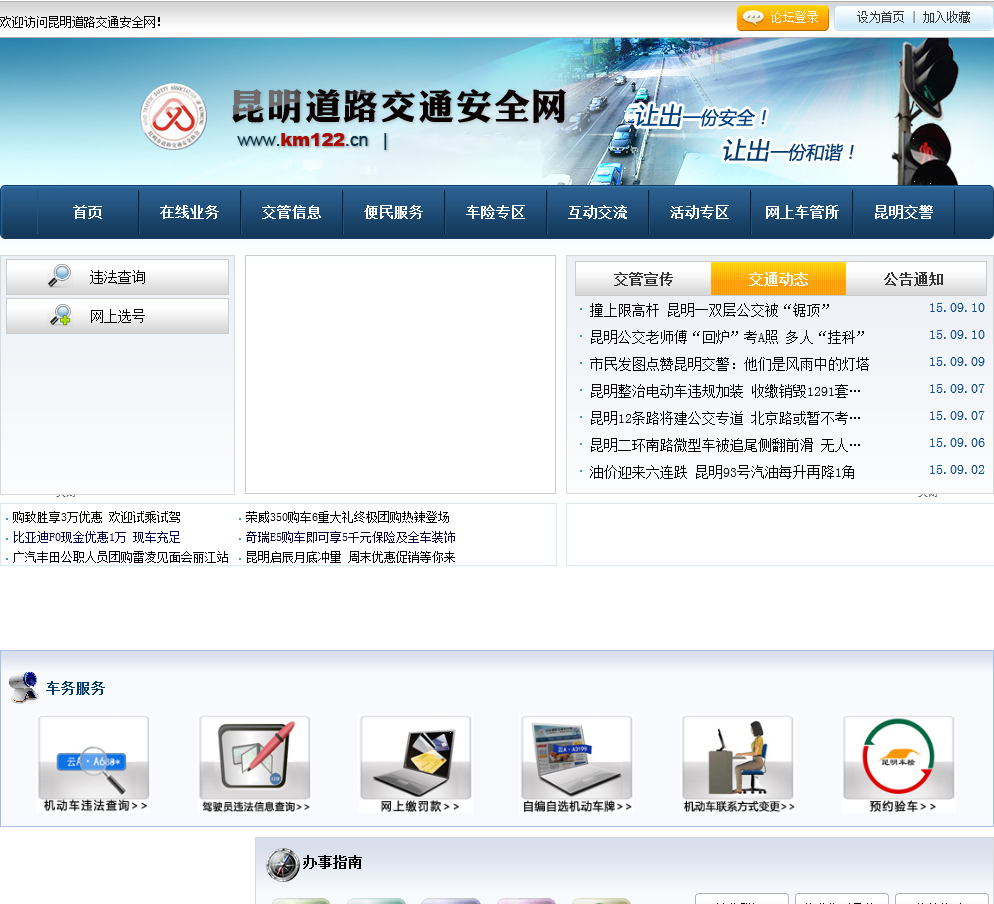Open link 昆明启辰月底冲量
994x904 pixels.
pos(351,557)
